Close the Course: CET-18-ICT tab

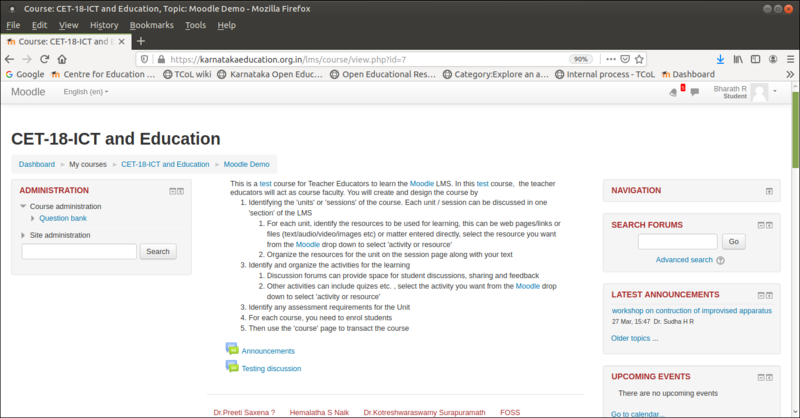[x=121, y=41]
